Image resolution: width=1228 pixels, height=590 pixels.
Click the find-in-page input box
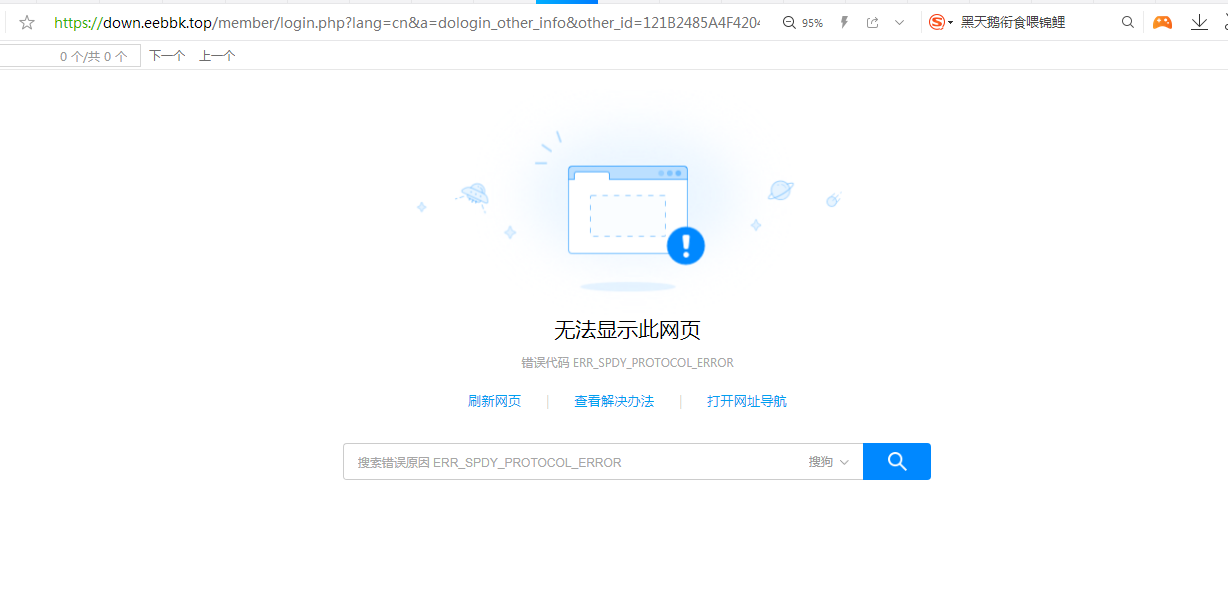pos(68,56)
